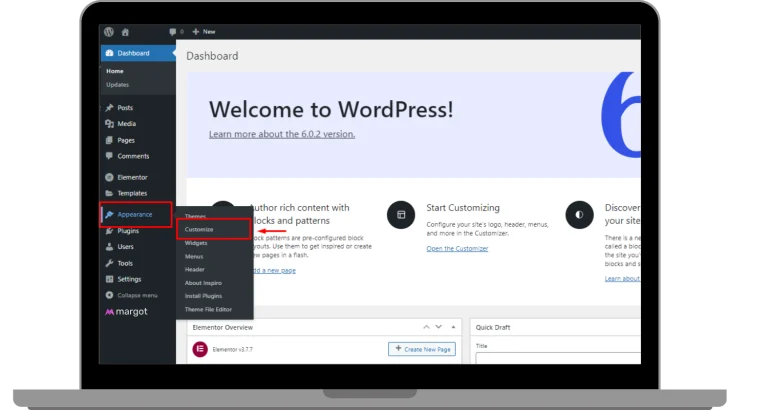768x410 pixels.
Task: Click the WordPress logo in admin bar
Action: pos(108,32)
